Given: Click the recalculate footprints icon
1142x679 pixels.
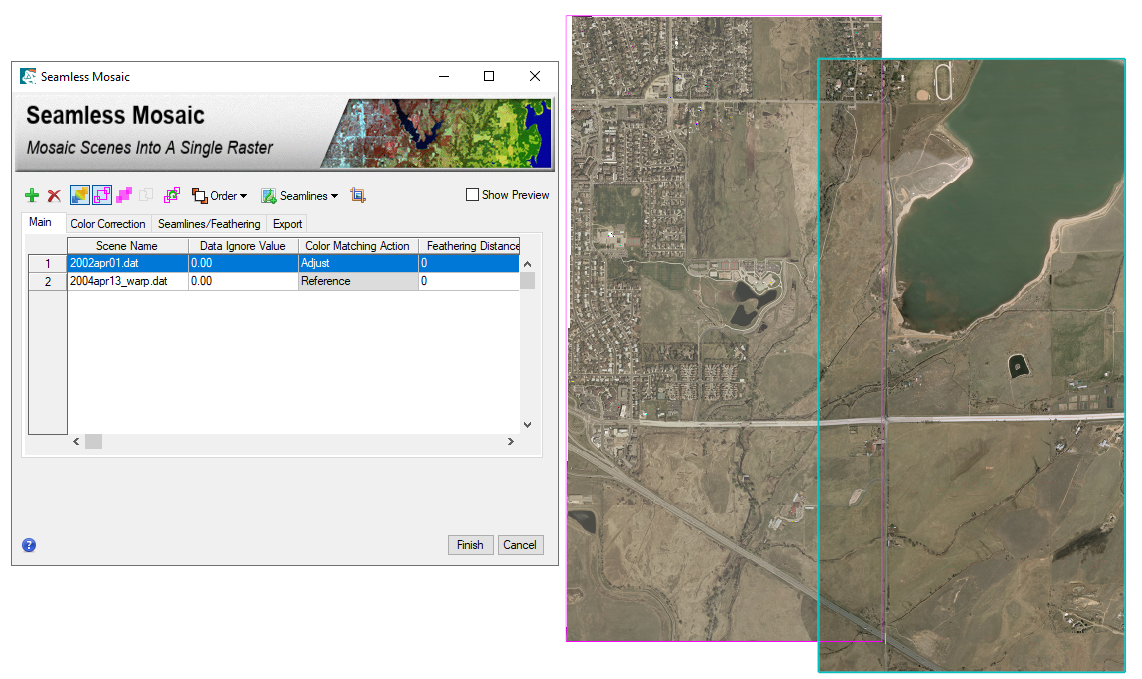Looking at the screenshot, I should tap(172, 196).
